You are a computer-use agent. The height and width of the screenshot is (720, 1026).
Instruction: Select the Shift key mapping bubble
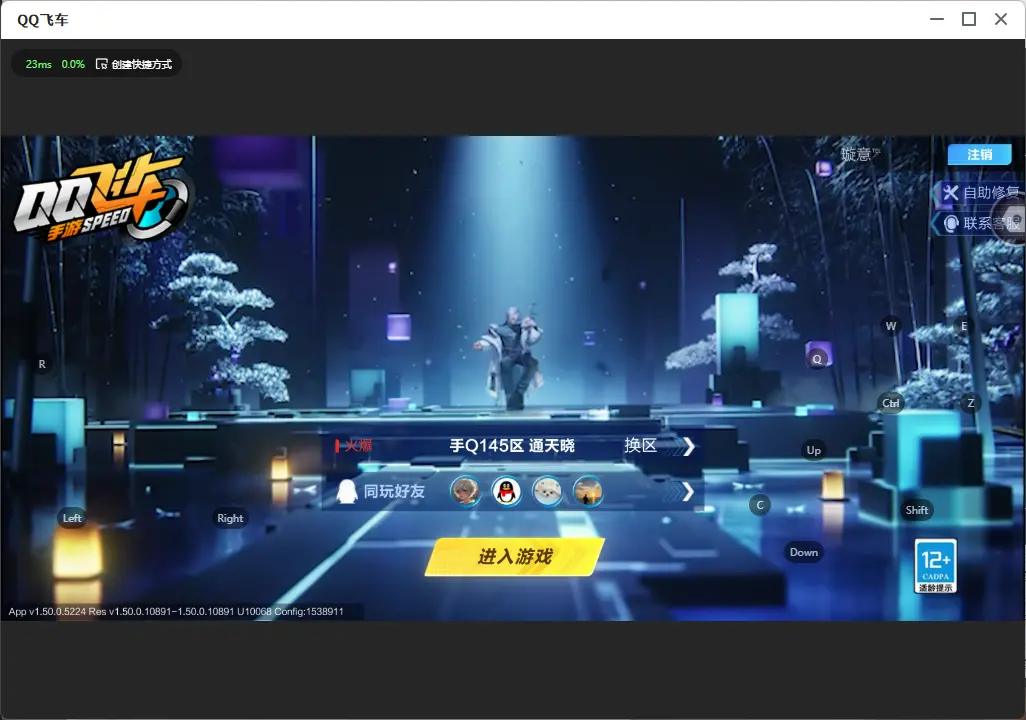(x=916, y=510)
